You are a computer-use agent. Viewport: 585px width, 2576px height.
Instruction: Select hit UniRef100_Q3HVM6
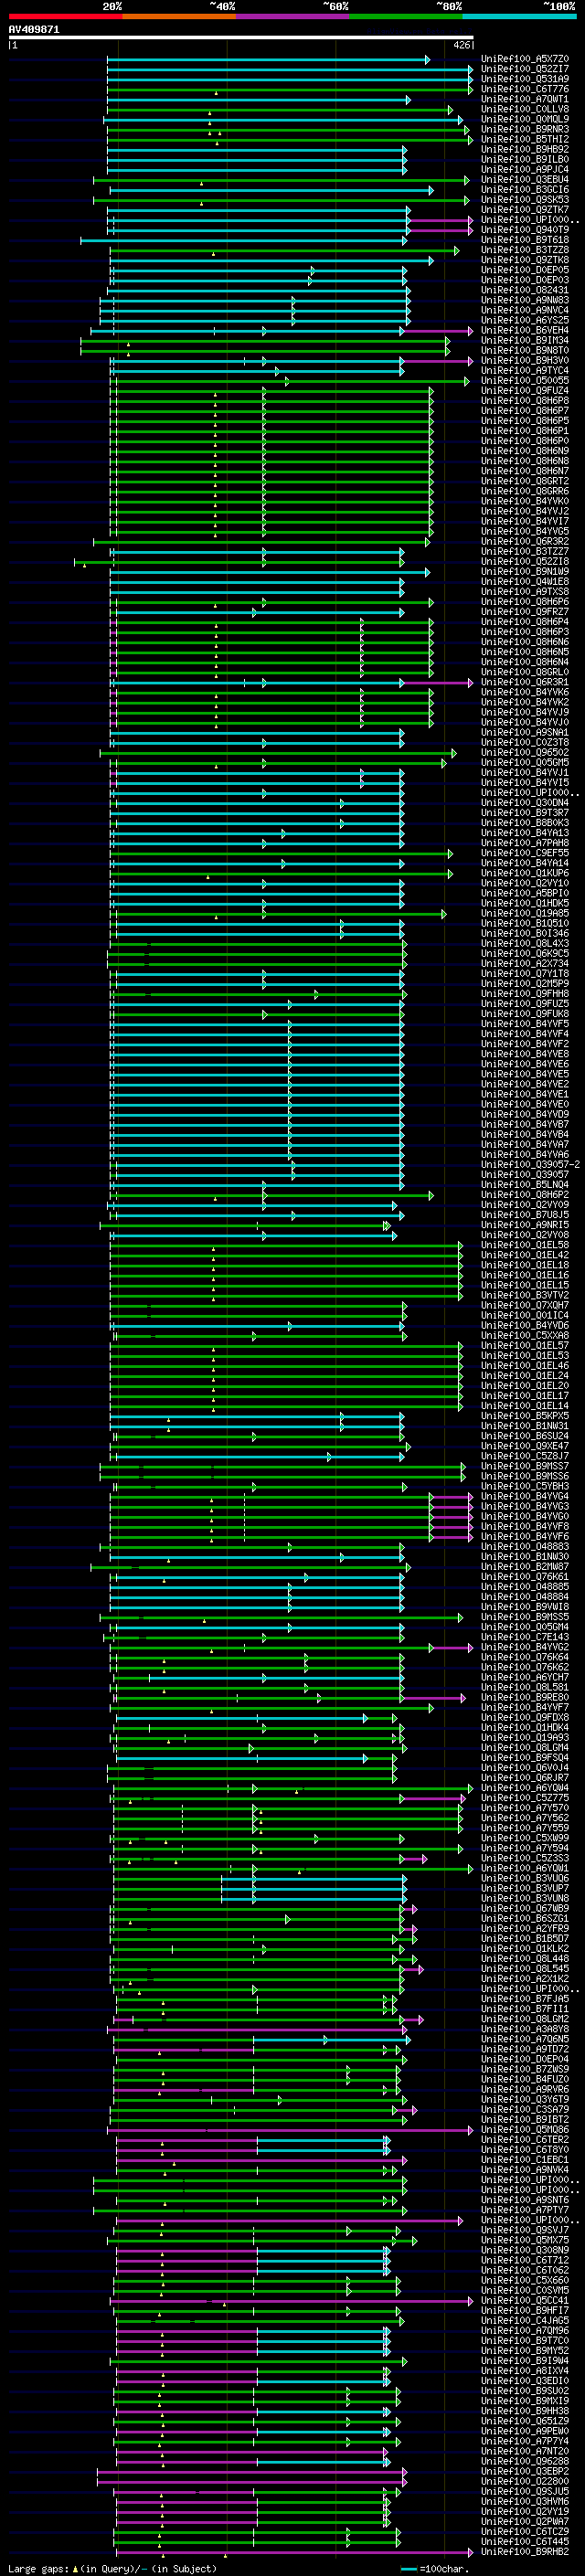tap(525, 2500)
